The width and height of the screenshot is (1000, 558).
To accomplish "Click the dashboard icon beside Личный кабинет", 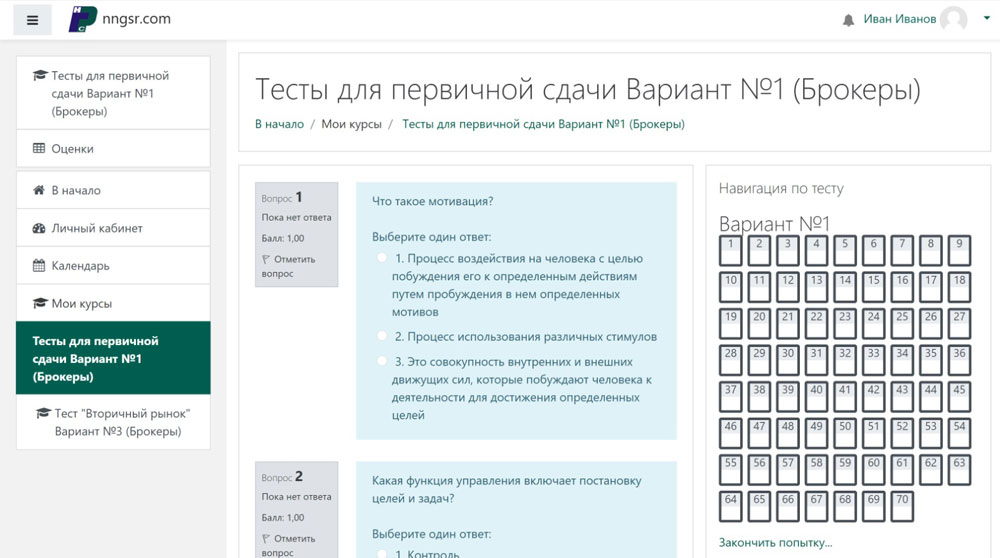I will coord(39,228).
